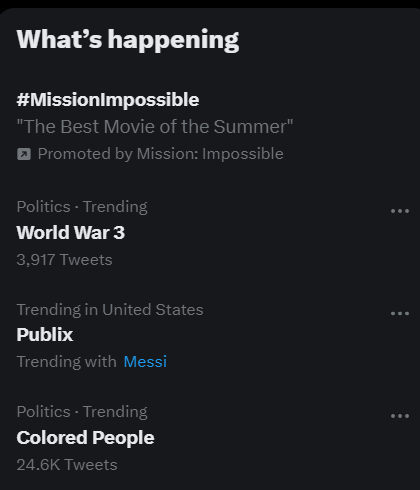Click the 3,917 Tweets count

[64, 260]
